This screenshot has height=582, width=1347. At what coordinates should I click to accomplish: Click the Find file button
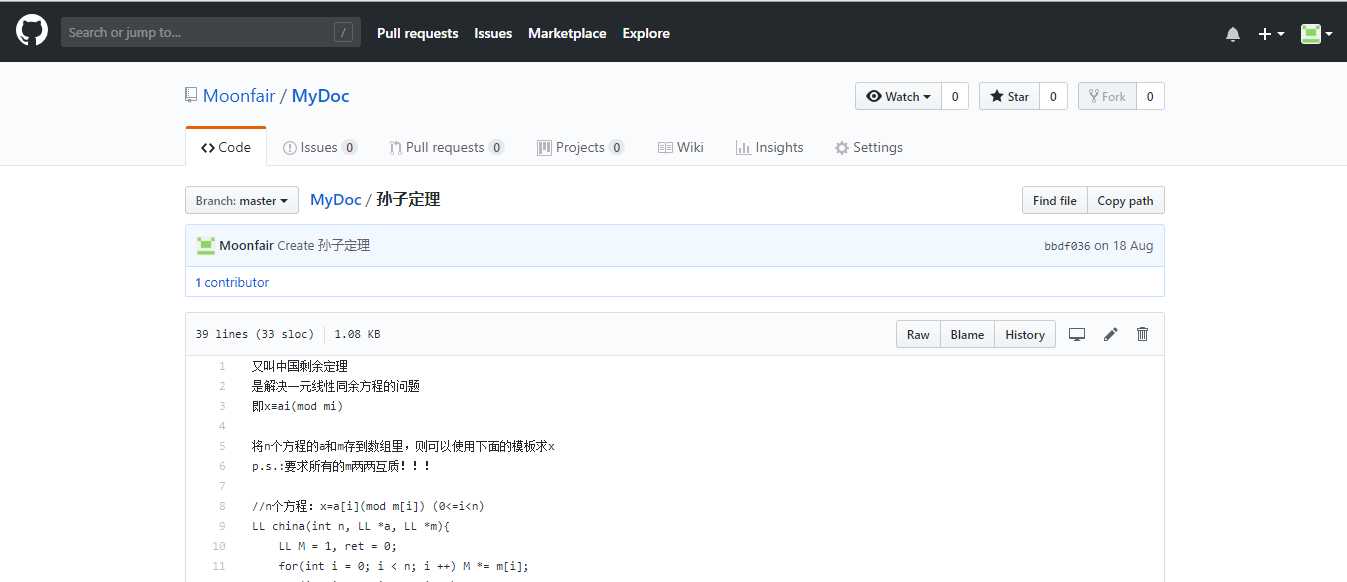[x=1054, y=200]
